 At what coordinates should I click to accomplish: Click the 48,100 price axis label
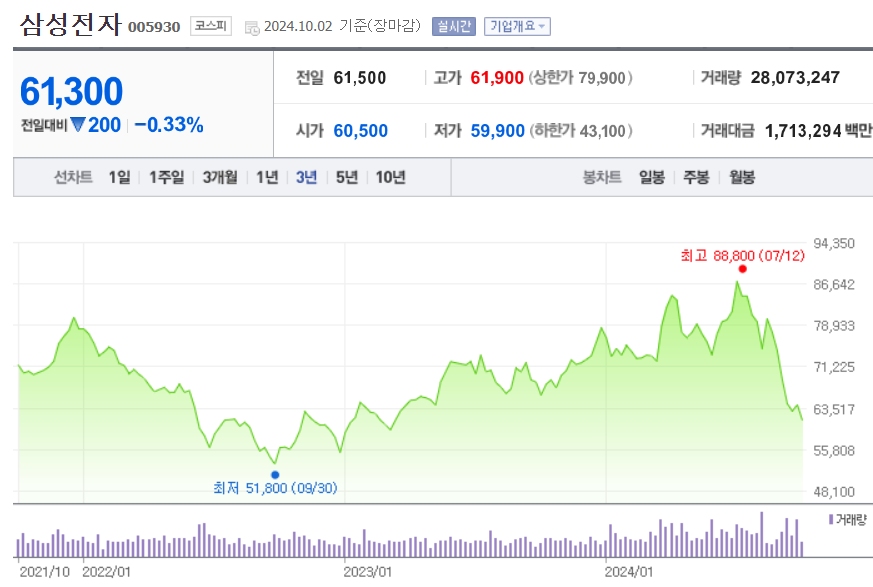833,491
